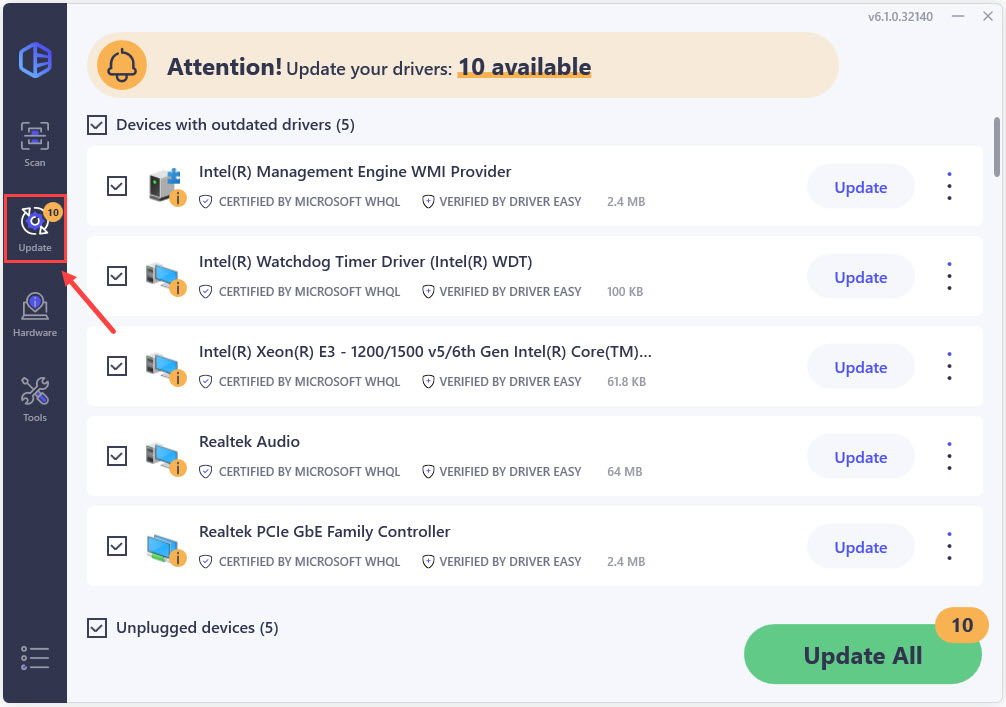Open more options for Realtek Audio
Viewport: 1006px width, 707px height.
pos(949,456)
